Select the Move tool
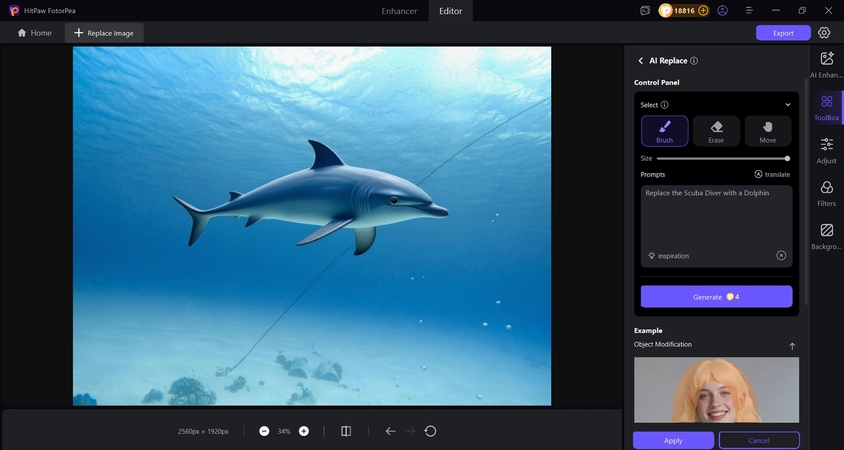This screenshot has width=844, height=450. pos(767,131)
